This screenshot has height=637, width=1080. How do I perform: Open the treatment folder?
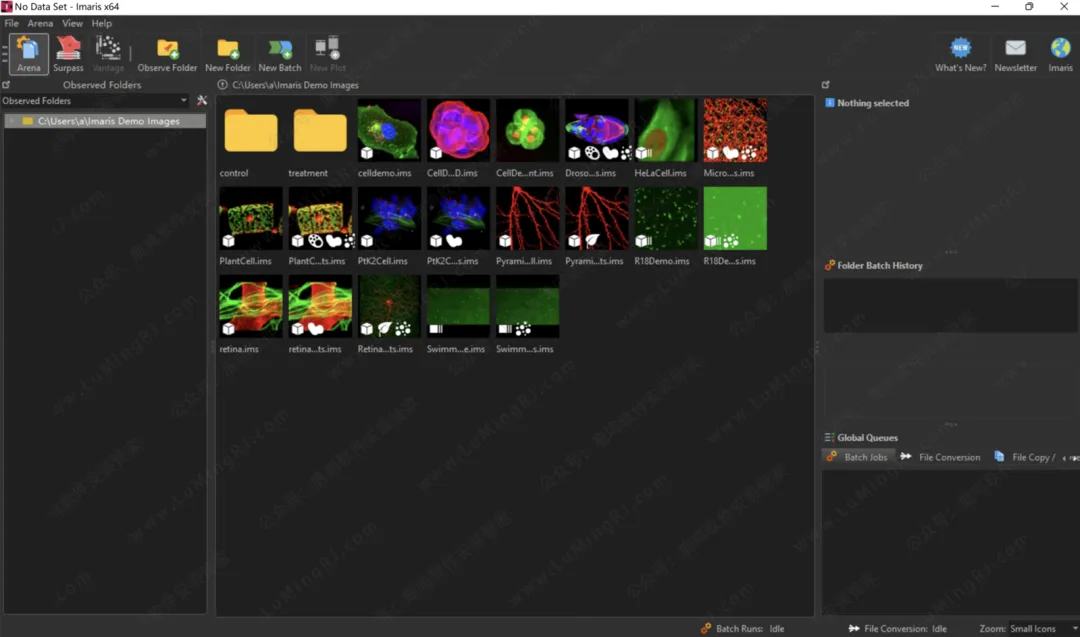(319, 132)
